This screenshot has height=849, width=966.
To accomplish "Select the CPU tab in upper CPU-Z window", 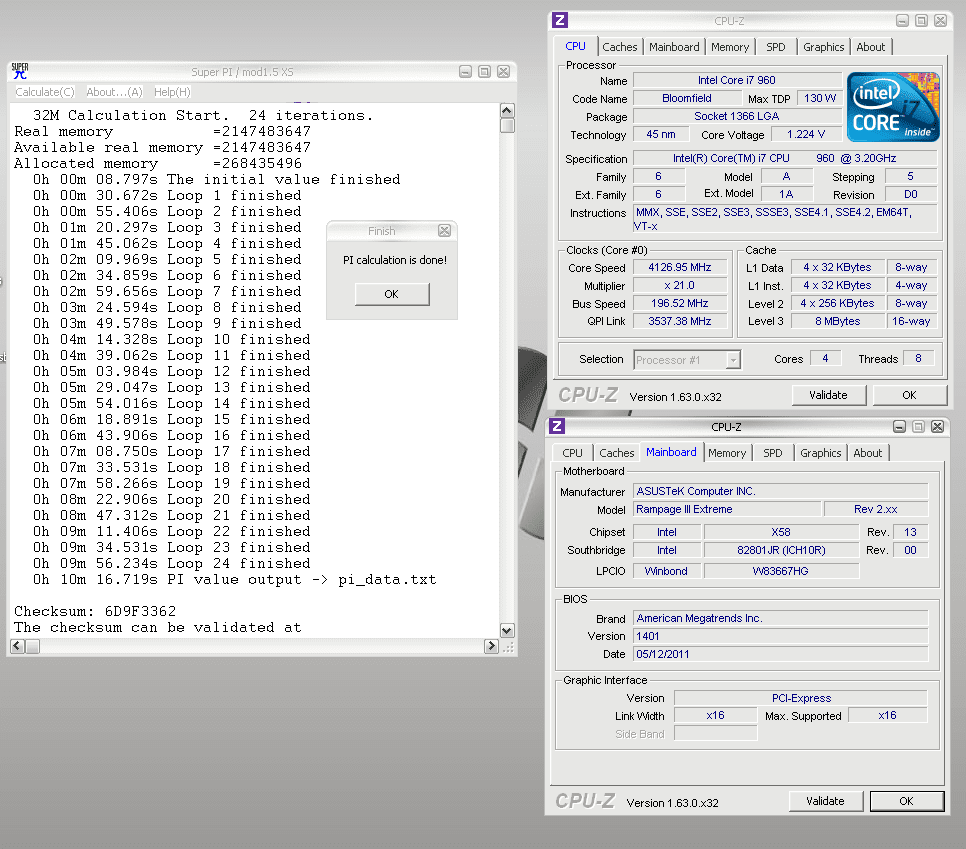I will pos(575,46).
